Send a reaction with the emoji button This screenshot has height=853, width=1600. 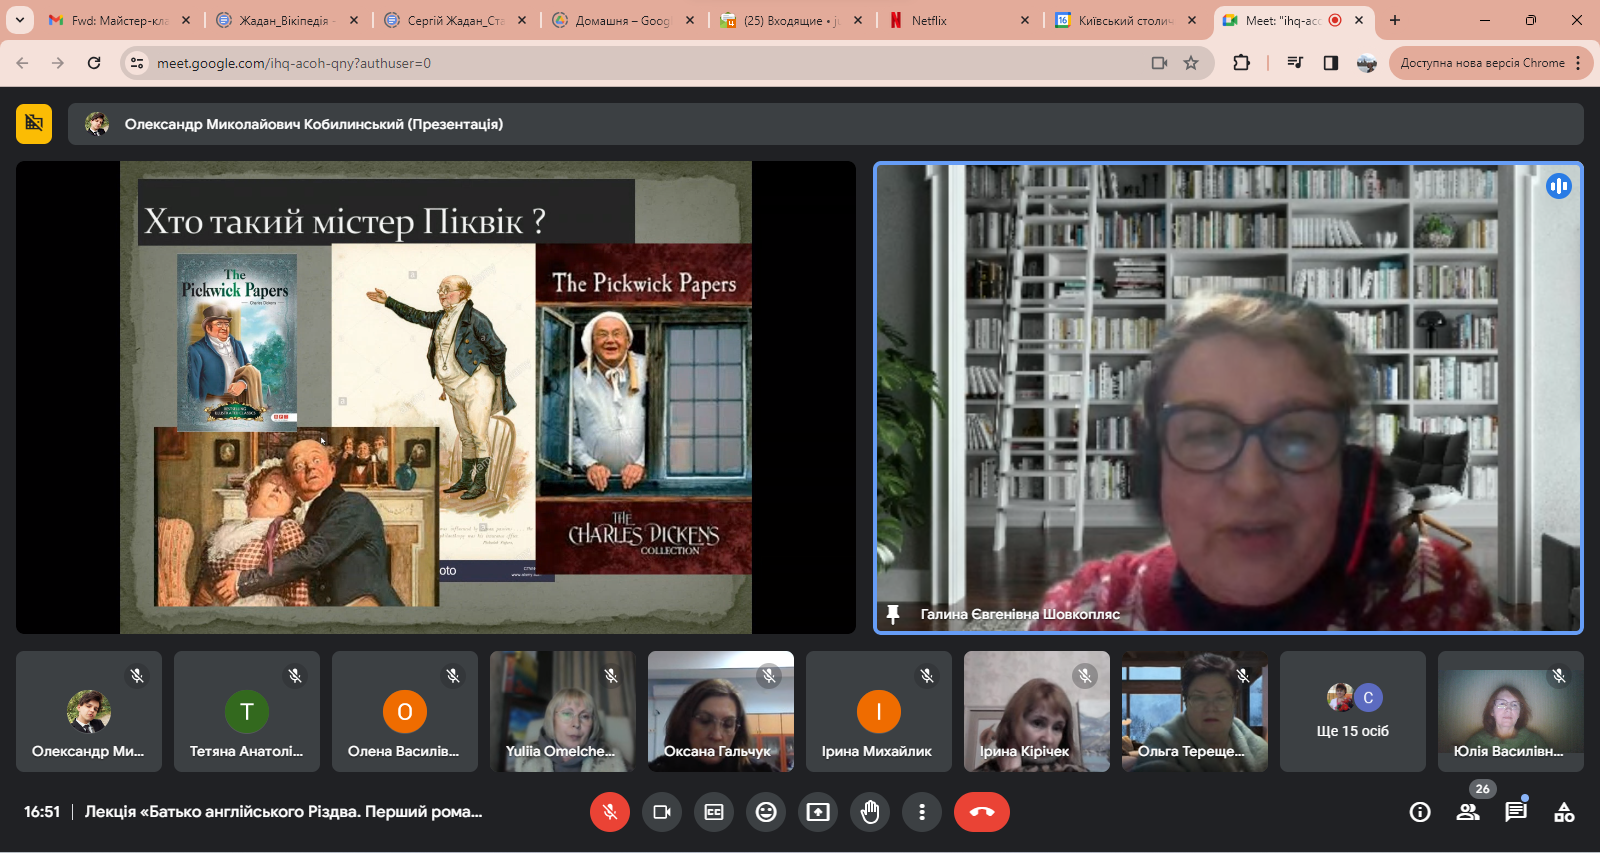pyautogui.click(x=766, y=812)
